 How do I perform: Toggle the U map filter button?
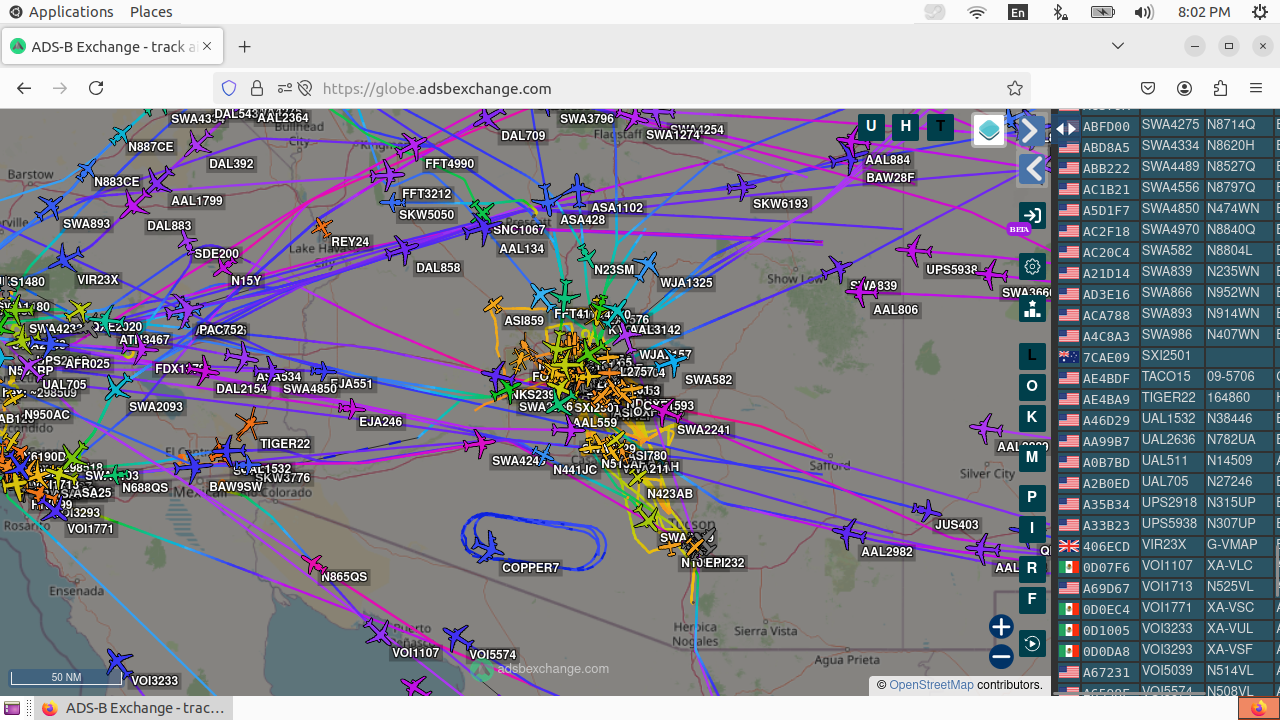pos(871,126)
